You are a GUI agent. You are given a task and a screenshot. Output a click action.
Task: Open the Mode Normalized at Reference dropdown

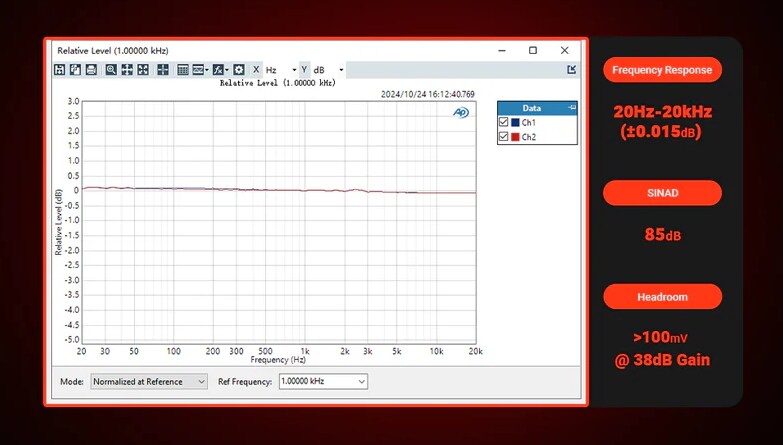click(149, 382)
